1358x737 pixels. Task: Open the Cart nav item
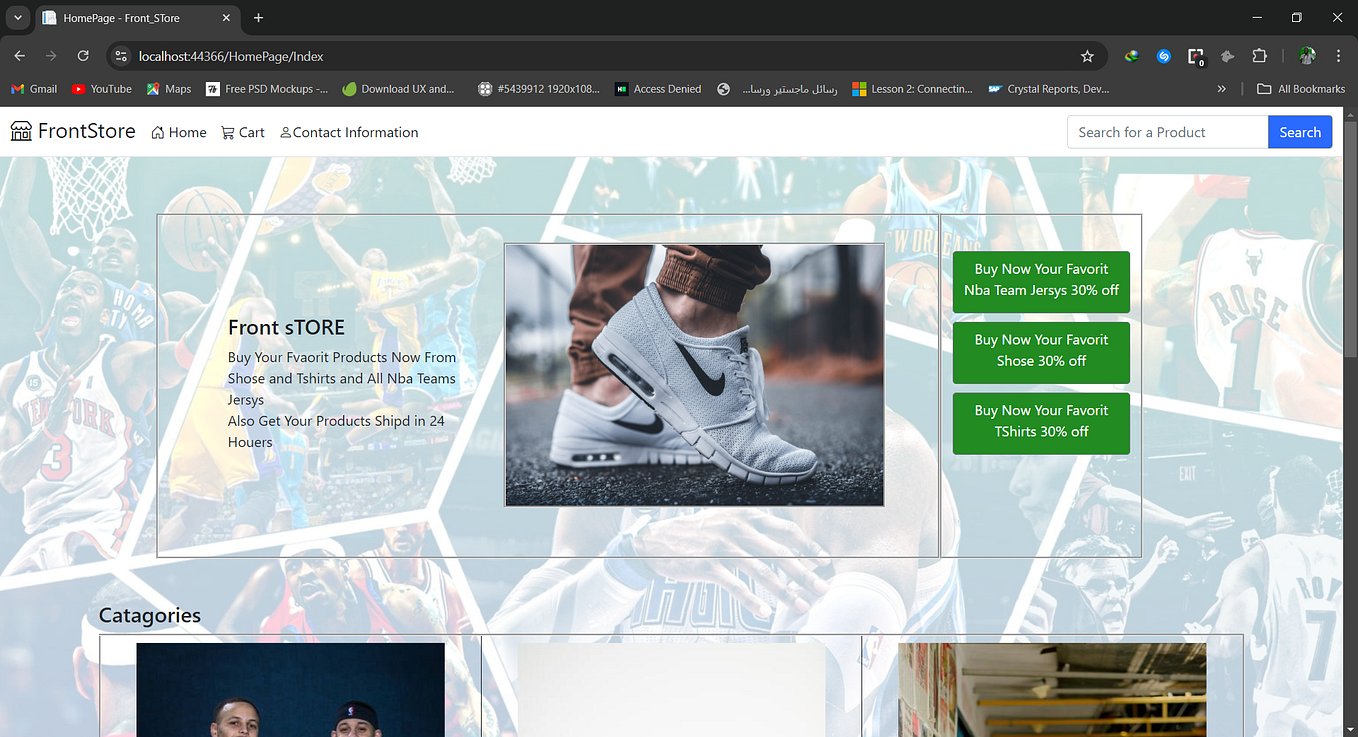(243, 132)
